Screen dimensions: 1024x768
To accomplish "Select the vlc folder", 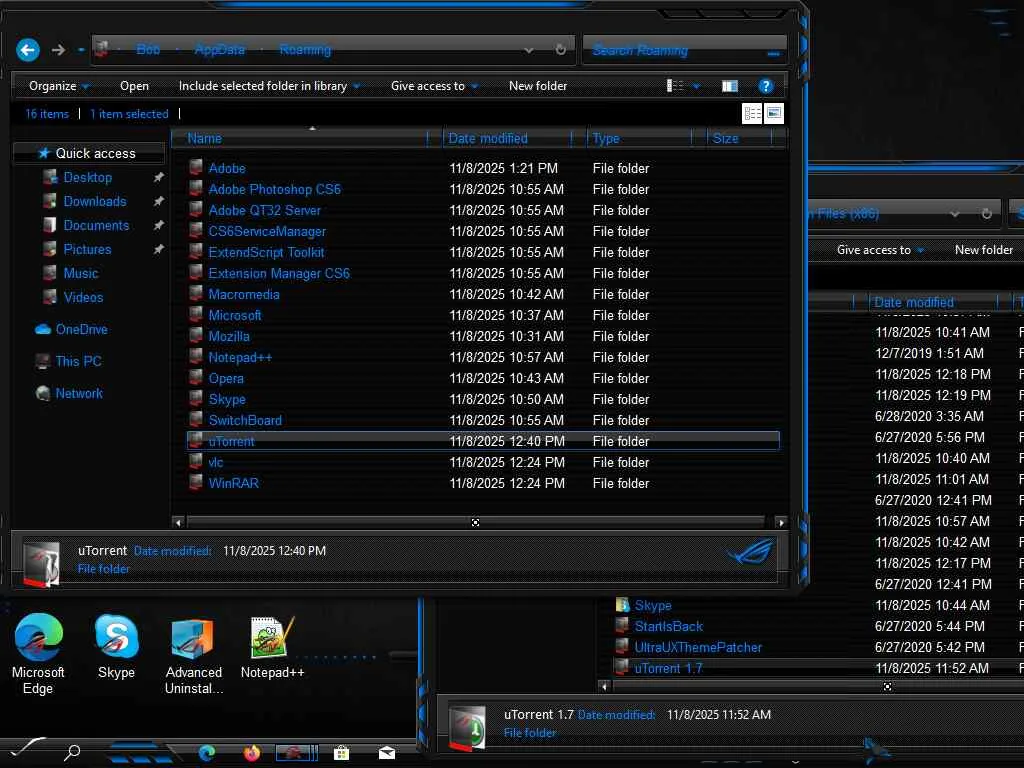I will (x=216, y=462).
